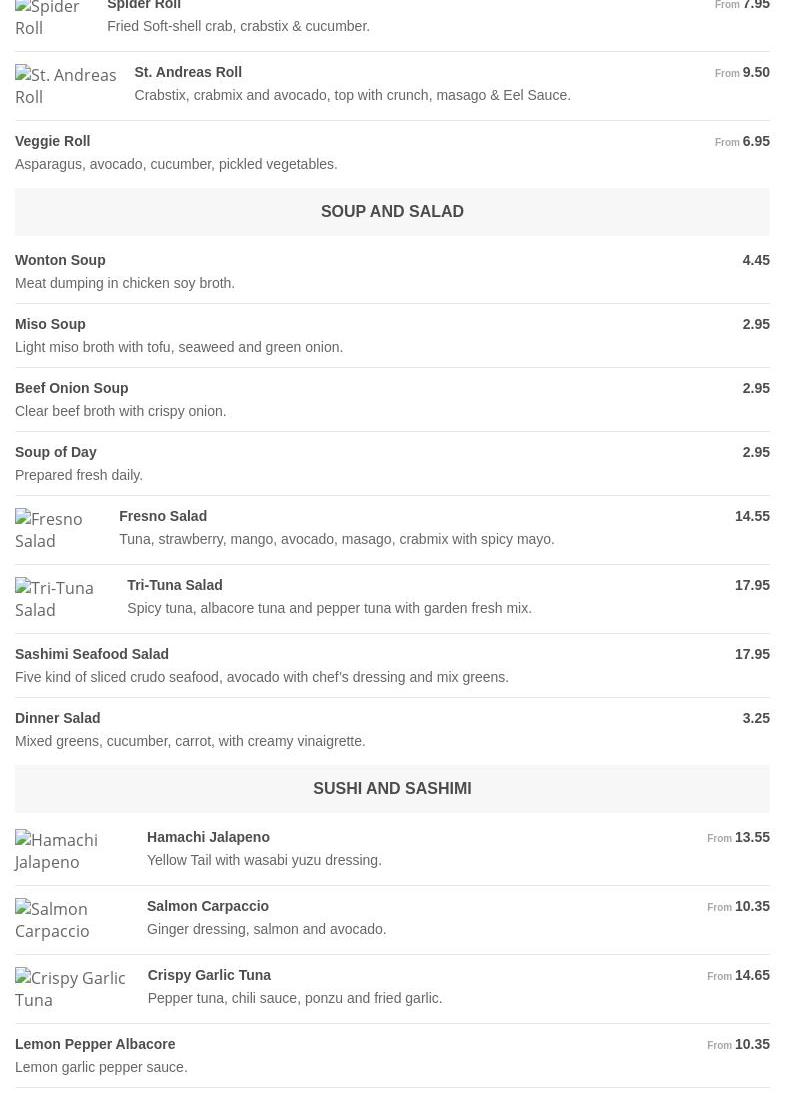This screenshot has width=785, height=1093.
Task: Open the Tri-Tuna Salad picture
Action: click(x=58, y=599)
